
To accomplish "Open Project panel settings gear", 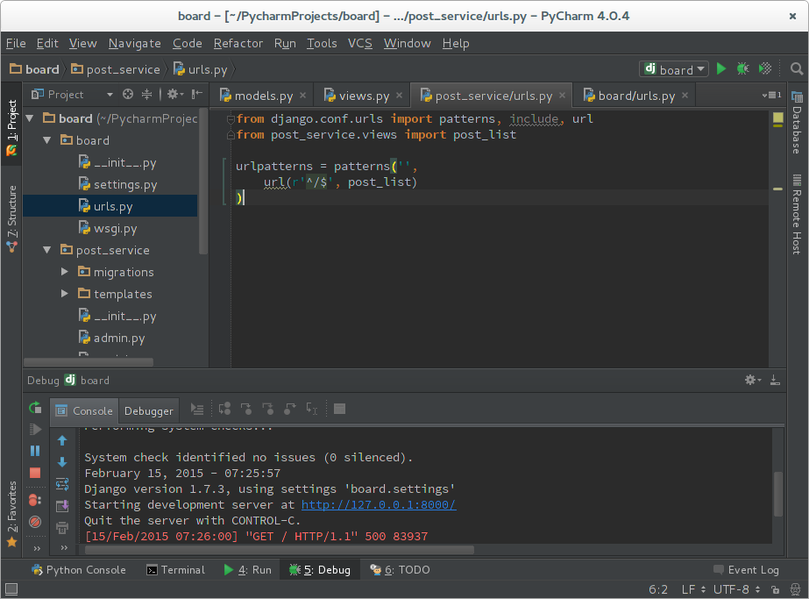I will coord(174,94).
